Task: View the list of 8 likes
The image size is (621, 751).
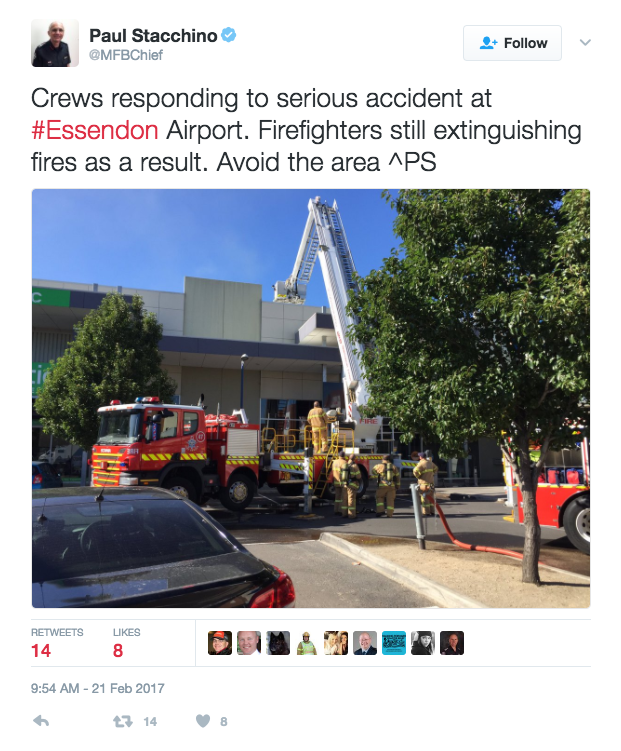Action: point(126,643)
